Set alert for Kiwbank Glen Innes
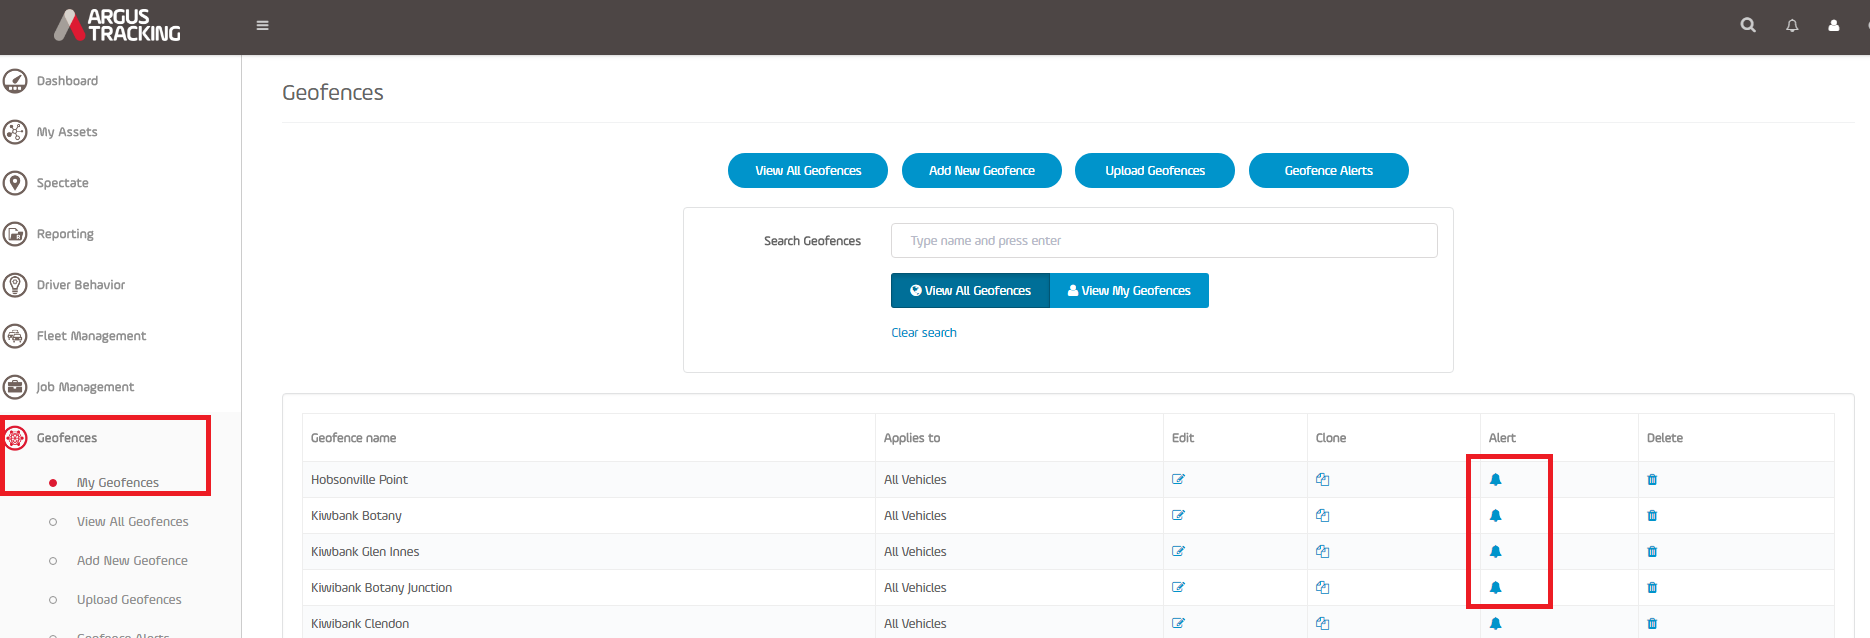The height and width of the screenshot is (638, 1870). [x=1496, y=552]
